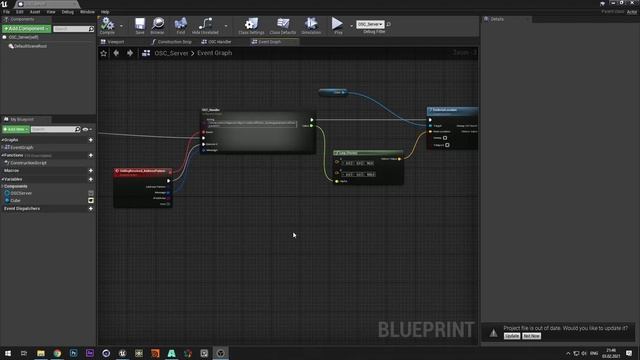This screenshot has width=640, height=360.
Task: Open Class Defaults
Action: [282, 25]
